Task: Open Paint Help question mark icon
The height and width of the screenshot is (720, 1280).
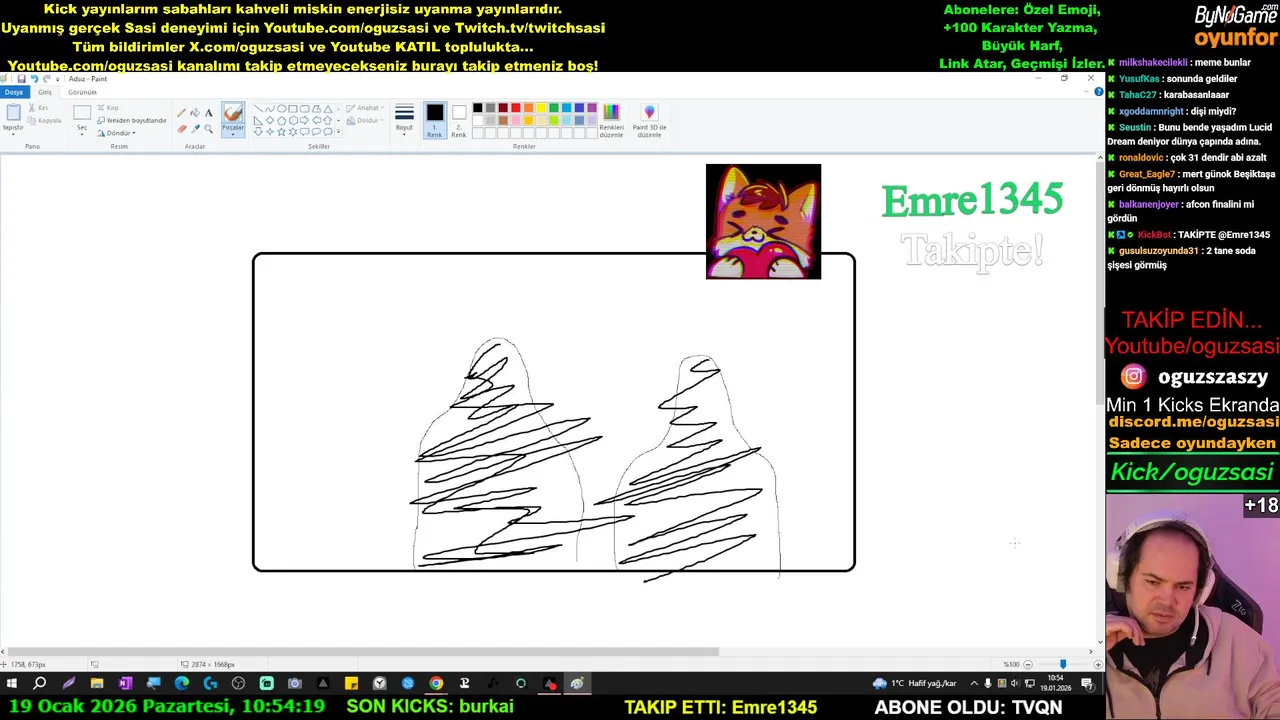Action: tap(1098, 92)
